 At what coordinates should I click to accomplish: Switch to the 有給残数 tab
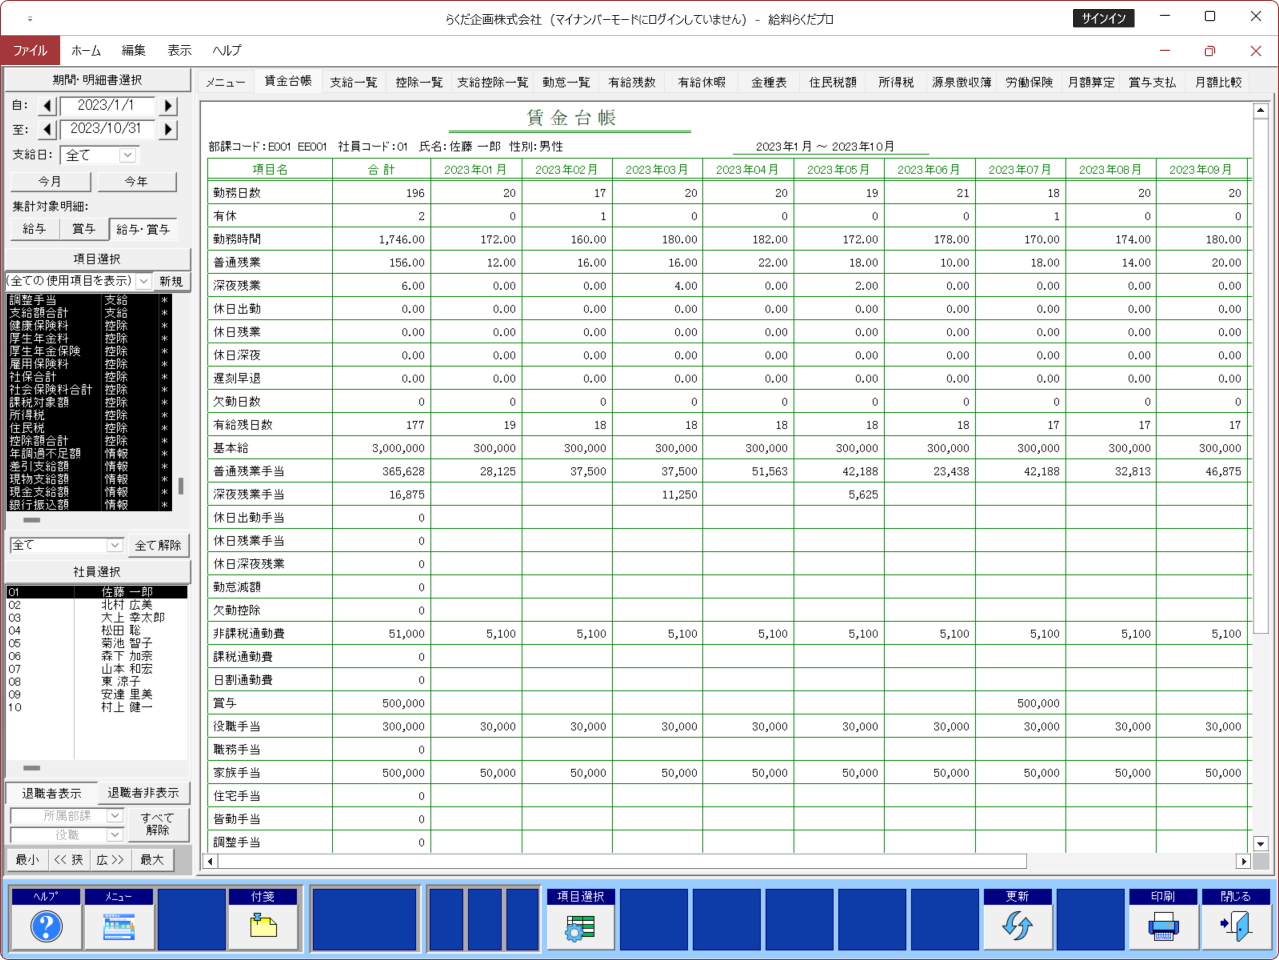tap(632, 82)
